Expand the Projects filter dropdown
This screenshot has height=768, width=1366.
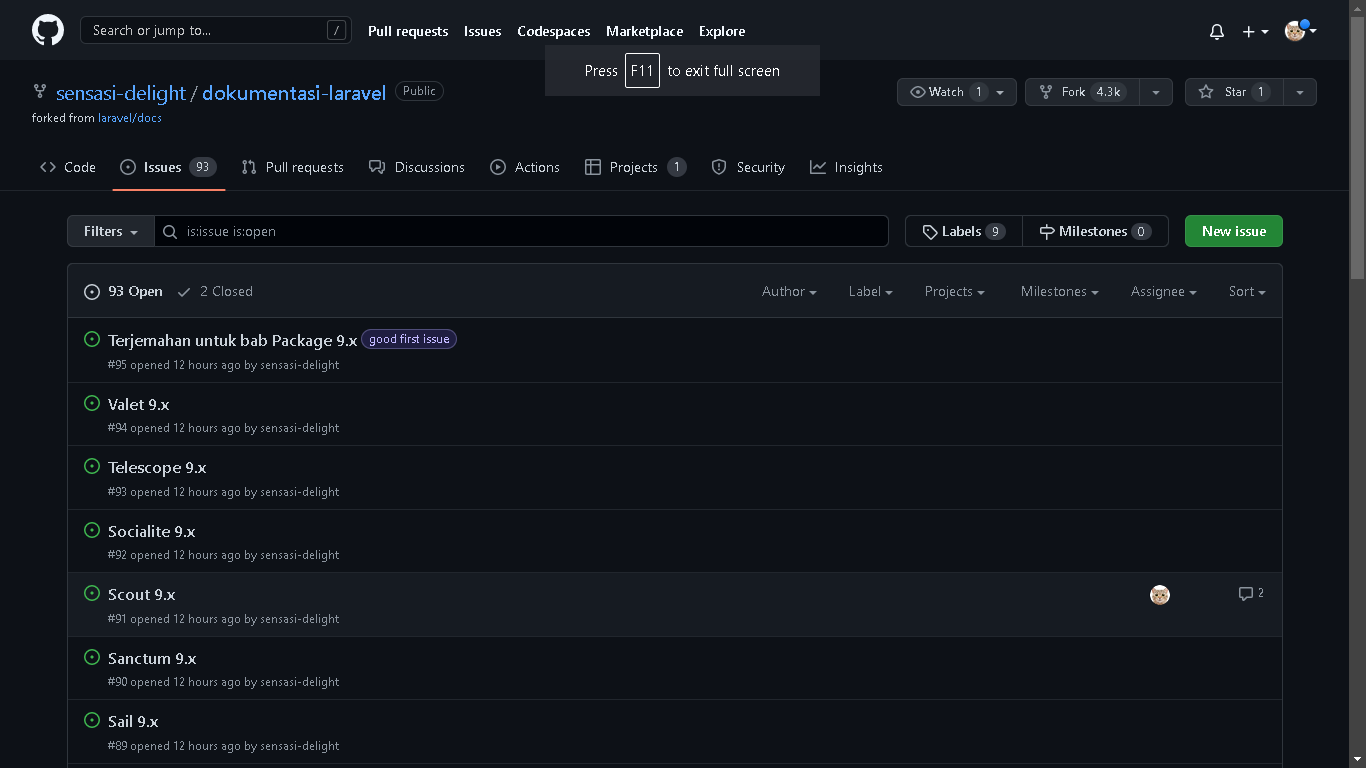click(x=955, y=291)
